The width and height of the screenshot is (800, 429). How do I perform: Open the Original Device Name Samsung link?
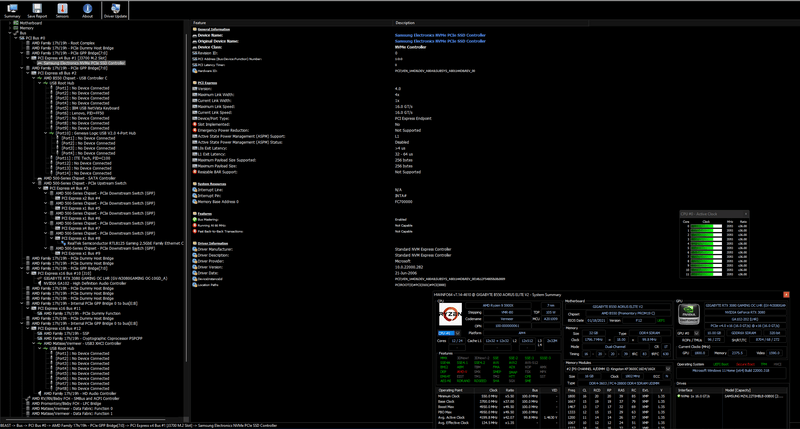tap(440, 41)
